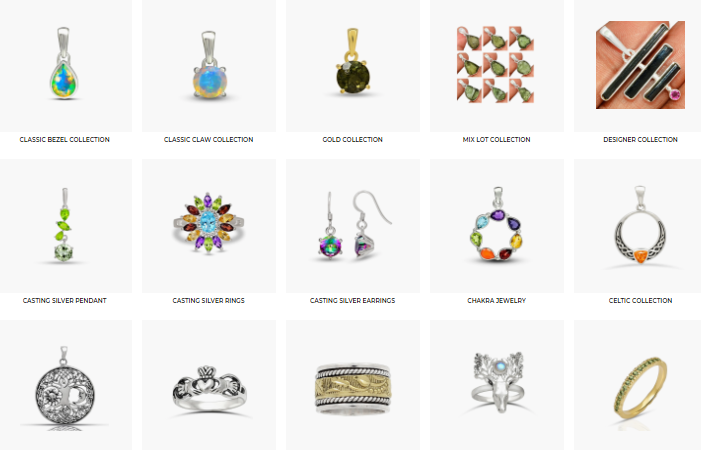The height and width of the screenshot is (450, 701).
Task: Click the Gold Collection text link
Action: (352, 139)
